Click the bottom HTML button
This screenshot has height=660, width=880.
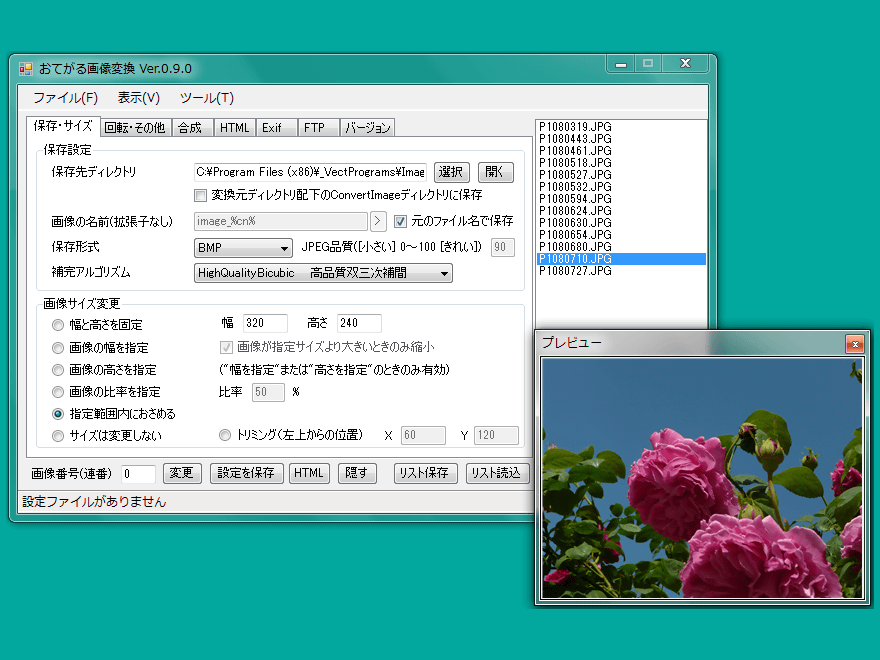point(309,473)
